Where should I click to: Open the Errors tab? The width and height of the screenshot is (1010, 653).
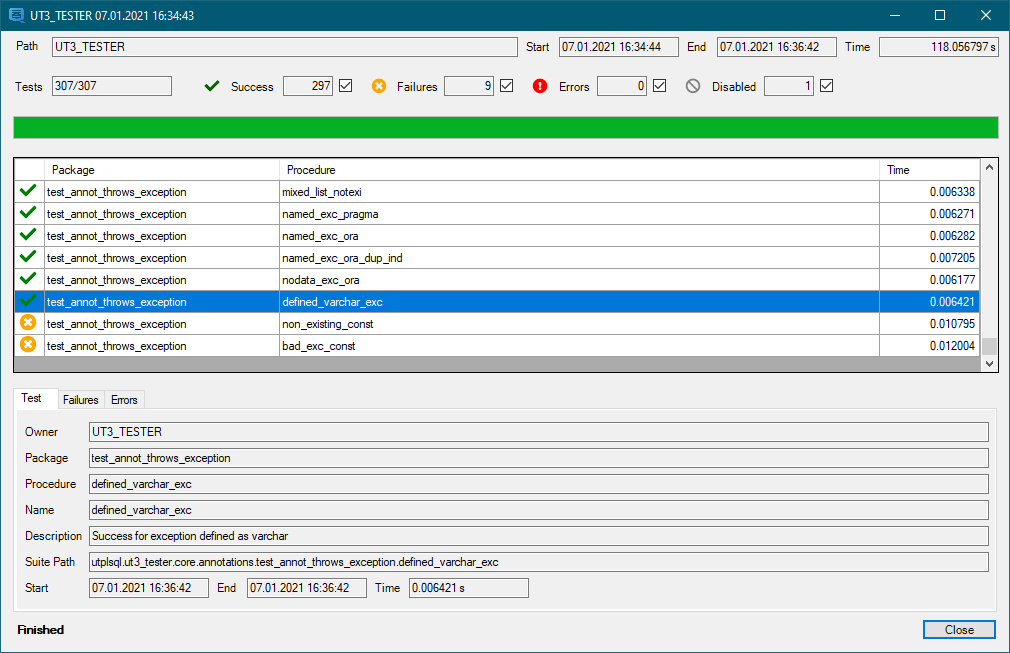point(125,400)
